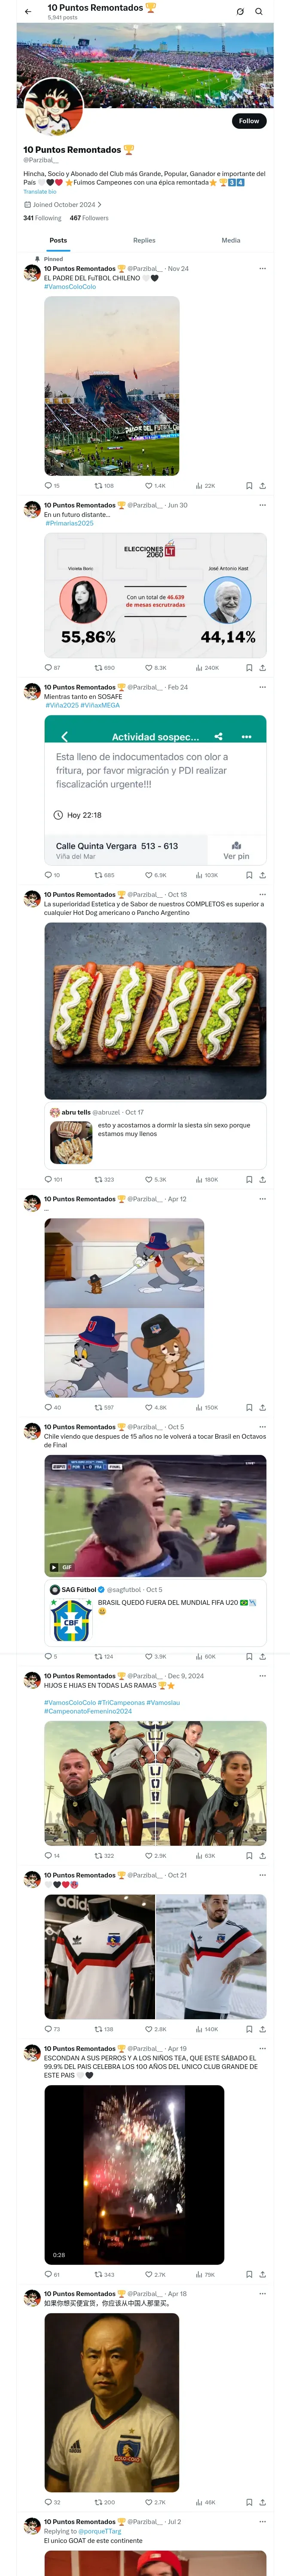View analytics for the Oct 18 hot dog post
This screenshot has width=290, height=2576.
tap(210, 1180)
